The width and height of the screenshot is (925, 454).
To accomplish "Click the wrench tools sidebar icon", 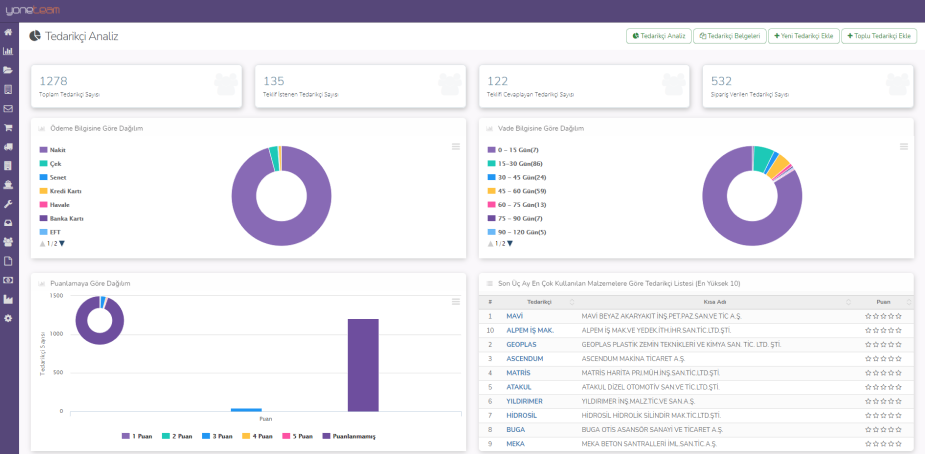I will [x=8, y=203].
